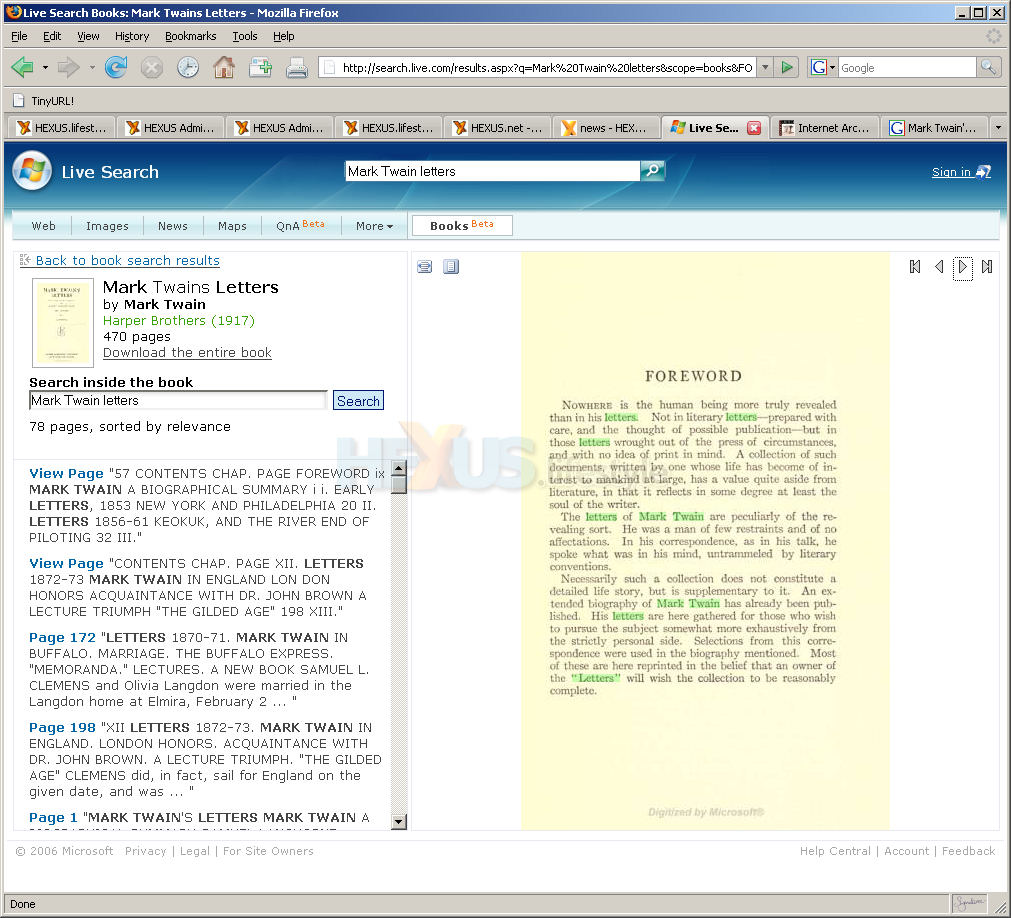Open the list-all-tabs dropdown arrow
The image size is (1011, 918).
(998, 128)
